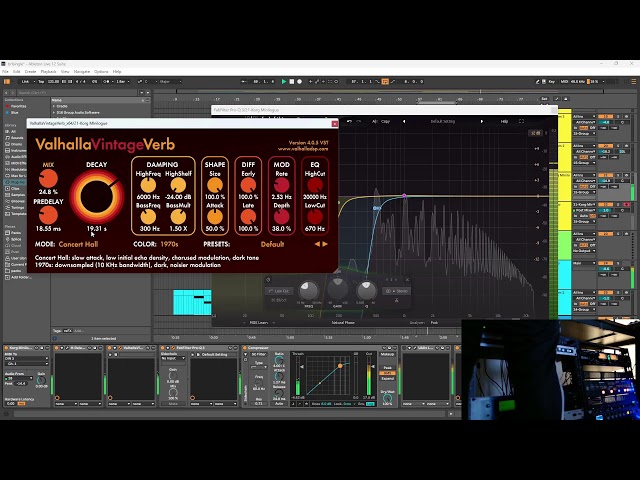Click the Mod Rate knob
640x480 pixels.
tap(281, 185)
